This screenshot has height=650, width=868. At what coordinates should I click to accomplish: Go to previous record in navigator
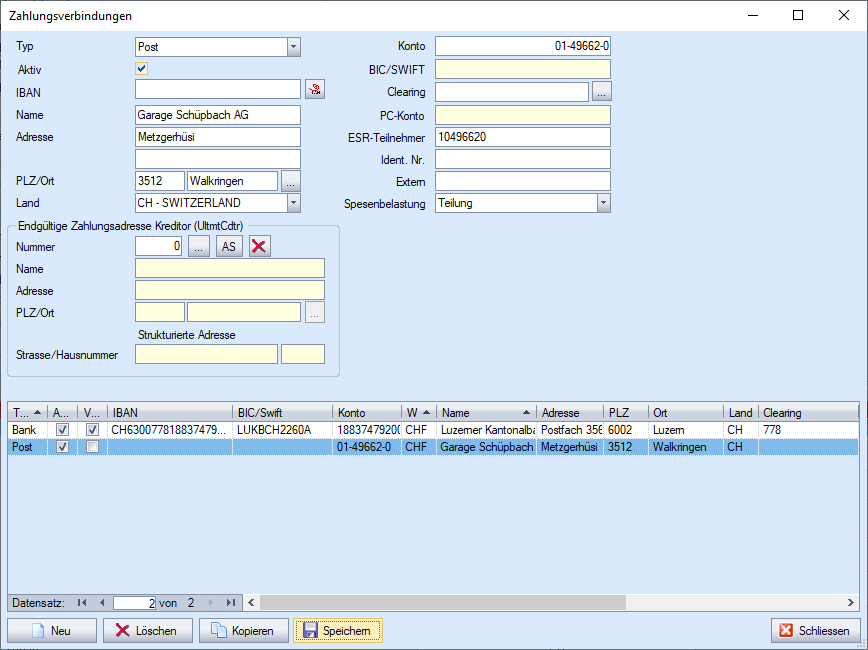coord(100,602)
